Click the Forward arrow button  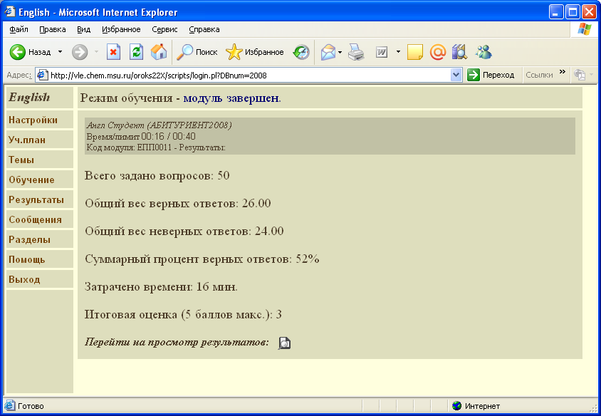(x=80, y=52)
